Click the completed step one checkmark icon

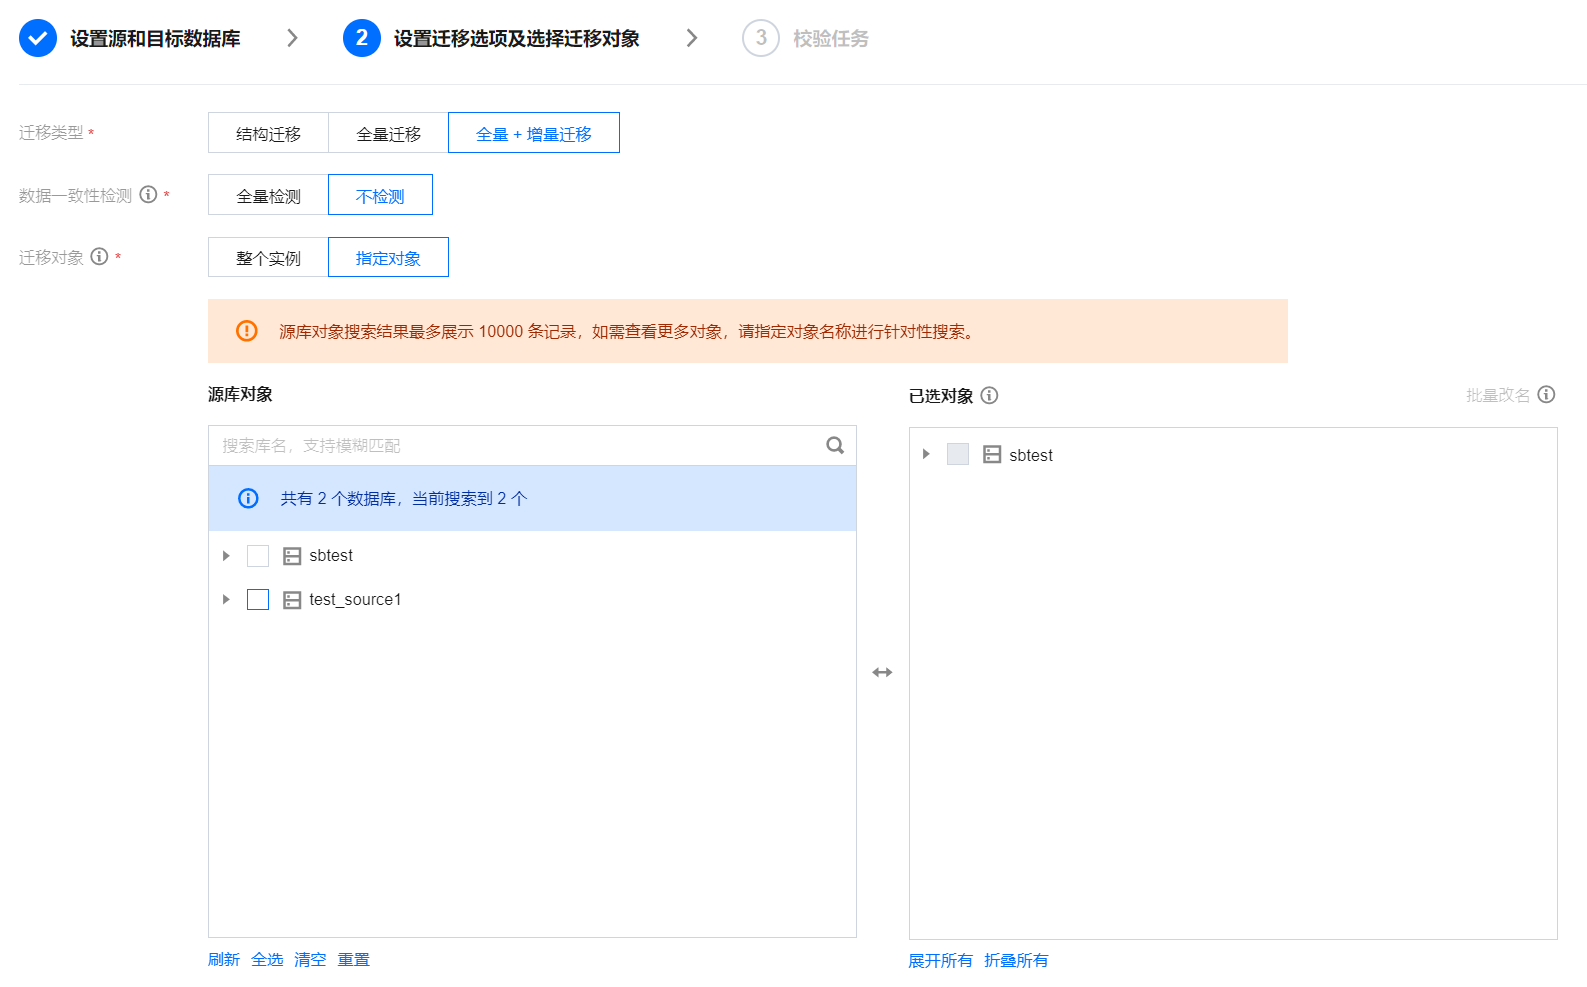(38, 38)
